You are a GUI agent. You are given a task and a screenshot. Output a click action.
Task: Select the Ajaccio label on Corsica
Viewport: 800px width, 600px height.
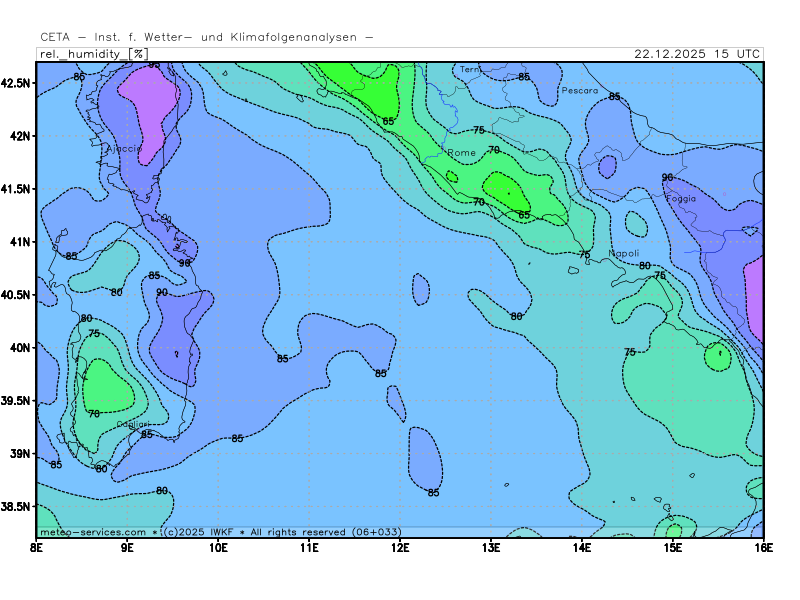124,148
